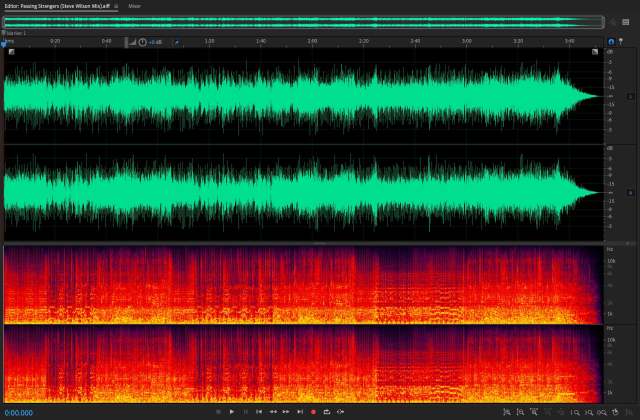Image resolution: width=640 pixels, height=420 pixels.
Task: Move playhead to next marker
Action: click(x=300, y=412)
